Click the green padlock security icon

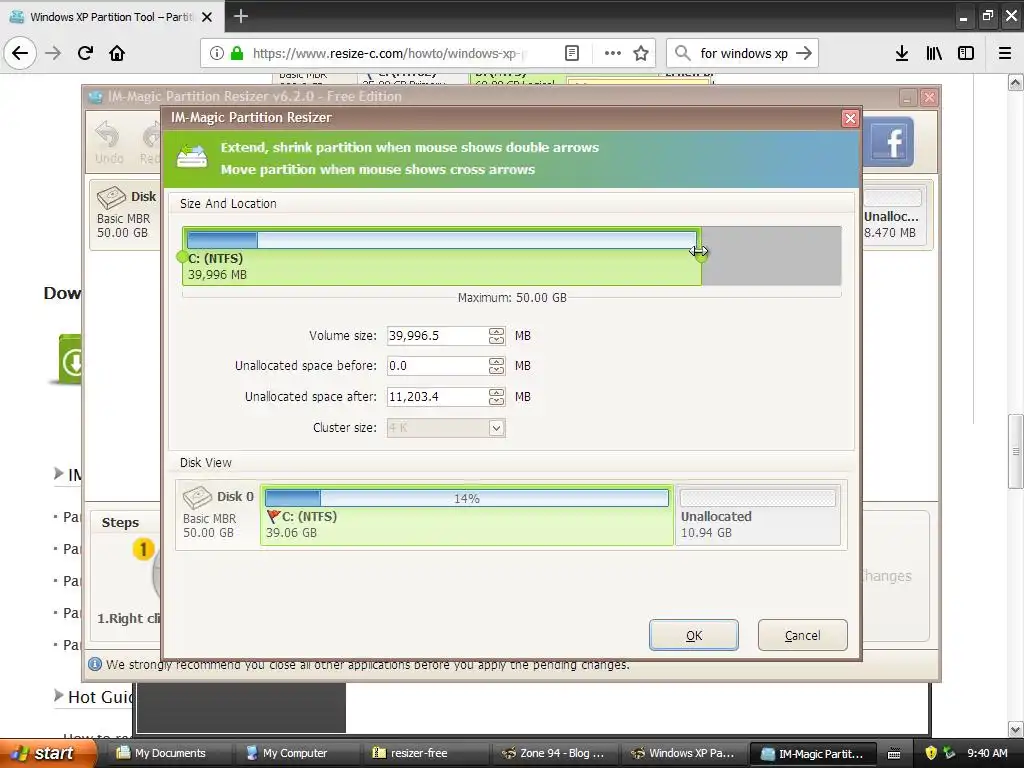(x=237, y=53)
